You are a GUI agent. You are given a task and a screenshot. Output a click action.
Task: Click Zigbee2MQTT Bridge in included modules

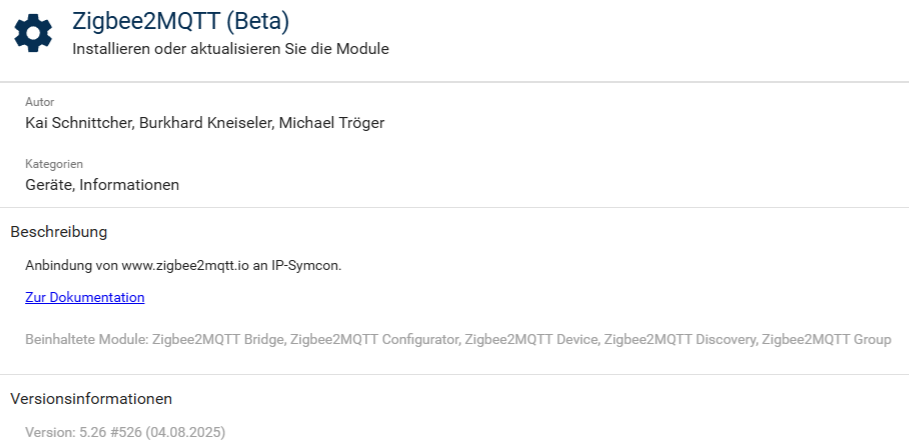(x=217, y=340)
